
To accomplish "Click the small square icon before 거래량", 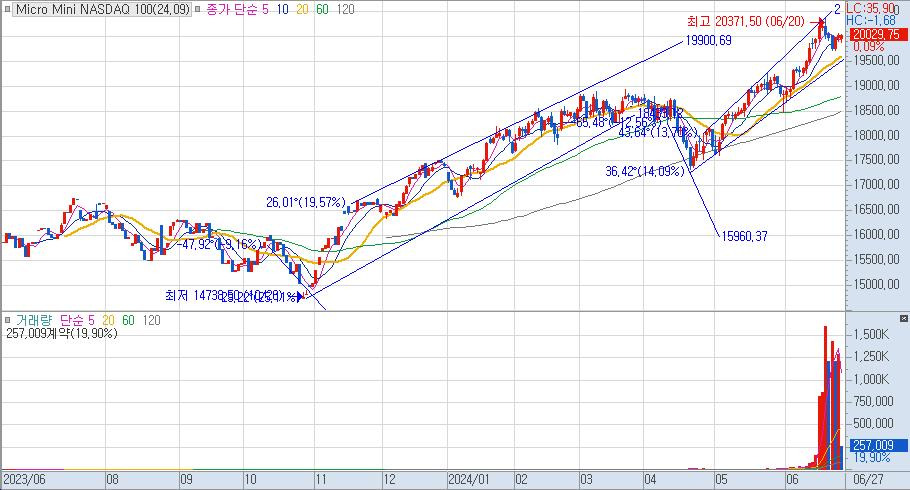I will 8,320.
